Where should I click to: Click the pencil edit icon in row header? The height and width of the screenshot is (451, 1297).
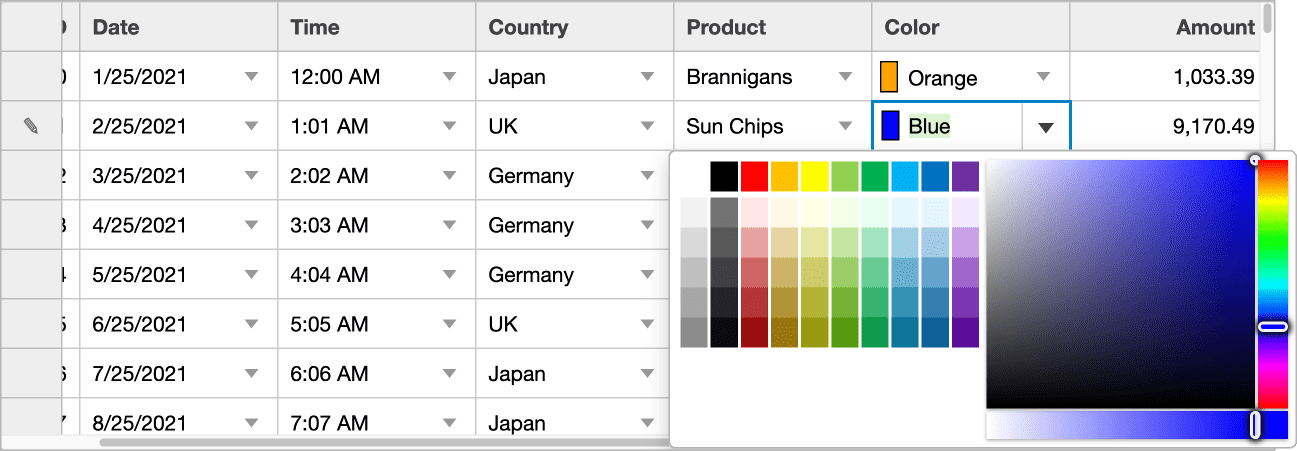tap(31, 127)
